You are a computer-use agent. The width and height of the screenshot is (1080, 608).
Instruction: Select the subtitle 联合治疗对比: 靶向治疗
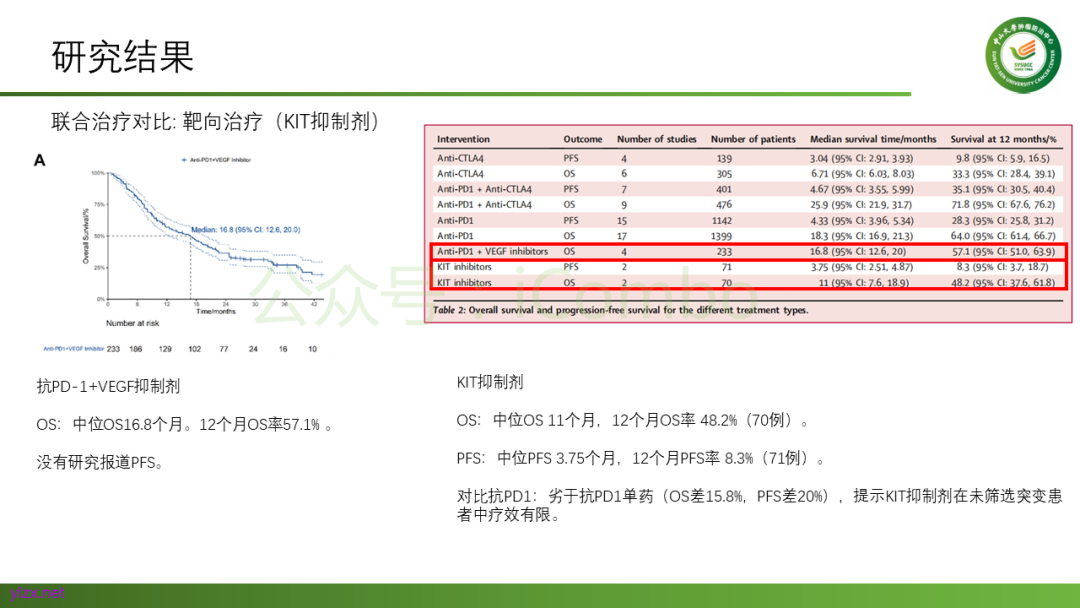[x=216, y=122]
